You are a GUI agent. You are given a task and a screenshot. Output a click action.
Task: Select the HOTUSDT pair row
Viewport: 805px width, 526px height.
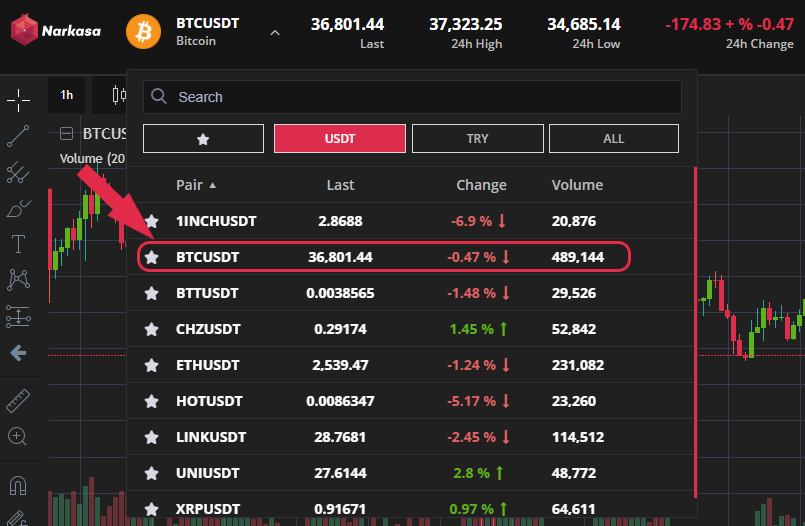click(x=410, y=401)
